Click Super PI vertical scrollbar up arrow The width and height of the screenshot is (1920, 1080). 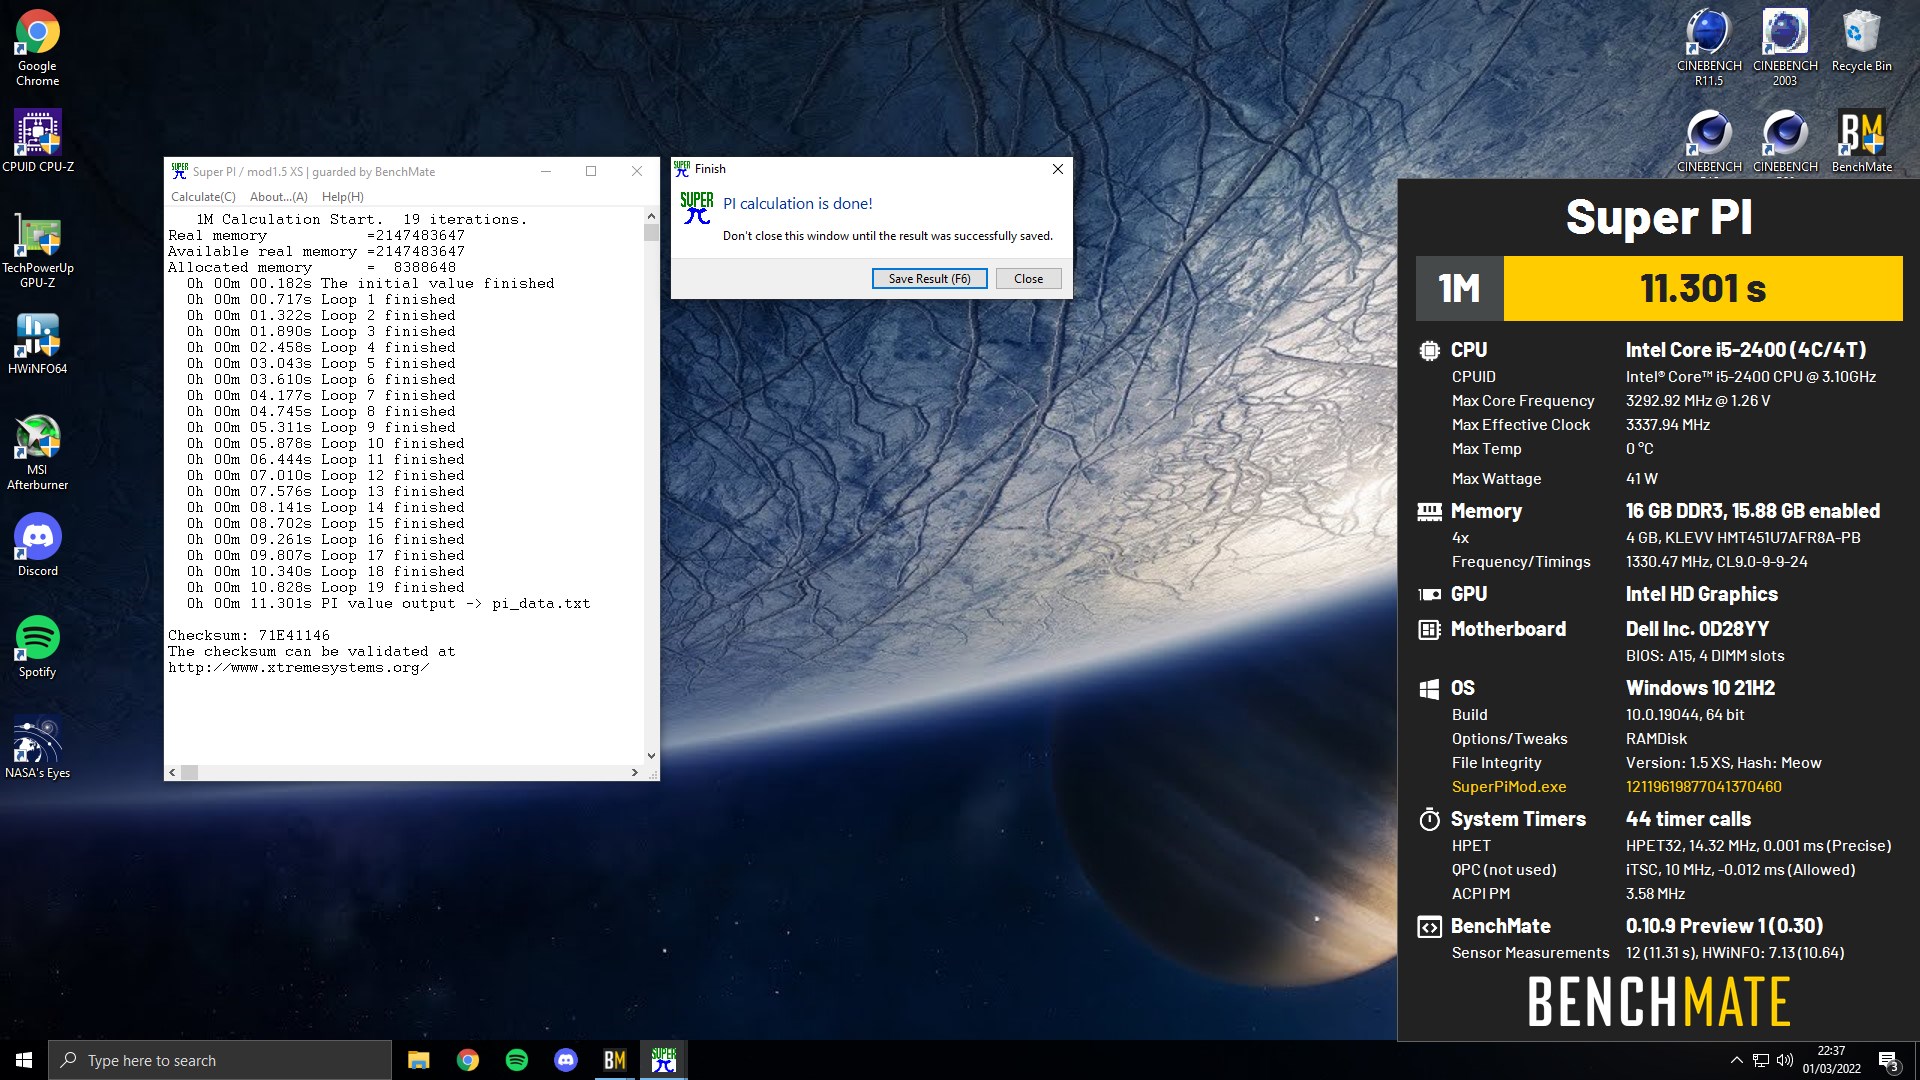pos(652,216)
